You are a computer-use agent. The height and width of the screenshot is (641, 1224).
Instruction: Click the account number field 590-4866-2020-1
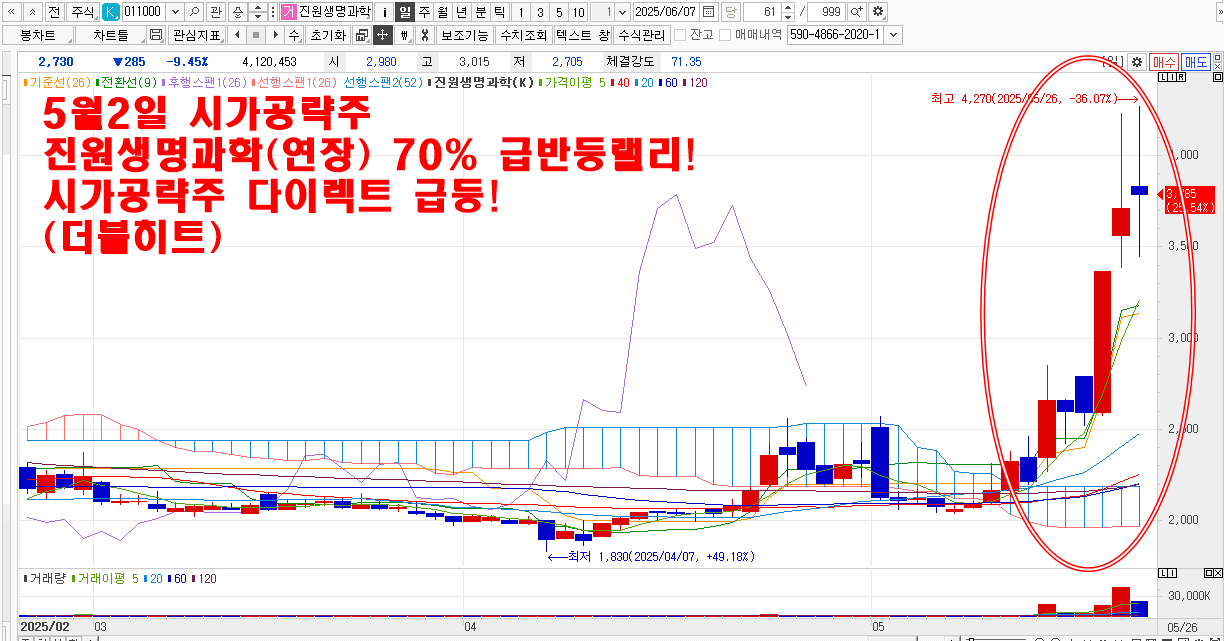tap(835, 35)
